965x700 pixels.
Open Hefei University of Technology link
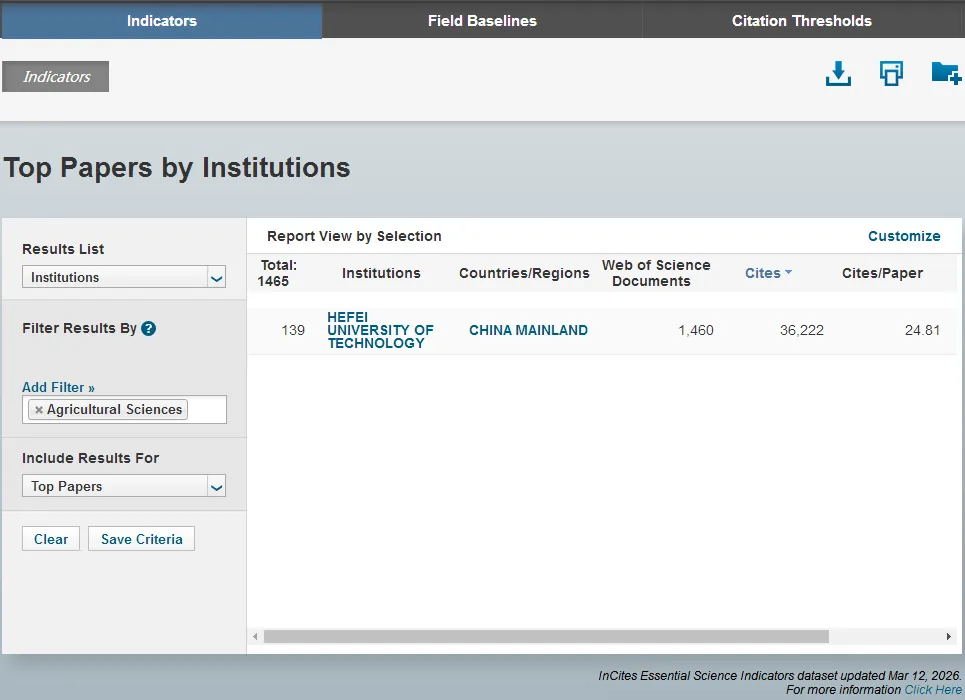click(380, 330)
